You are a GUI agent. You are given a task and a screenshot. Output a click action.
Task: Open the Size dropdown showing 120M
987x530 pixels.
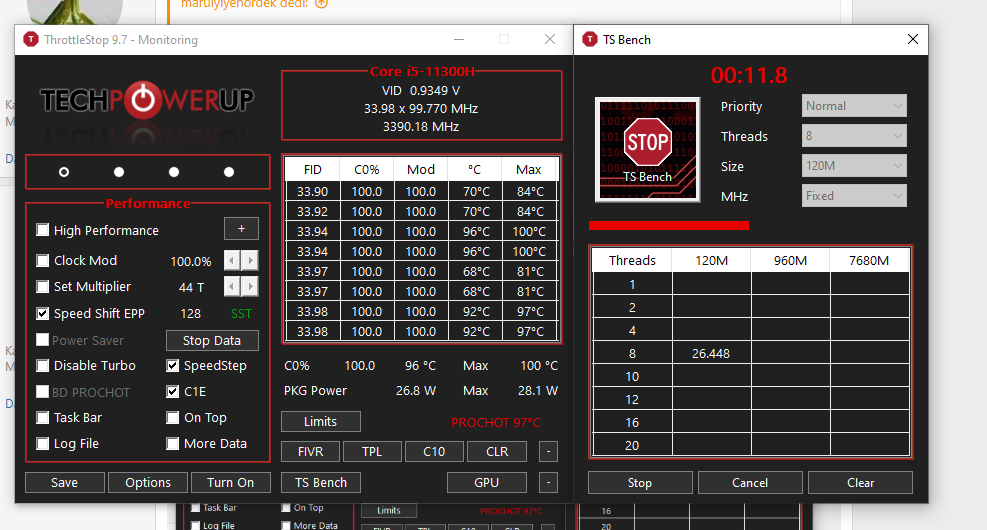(854, 166)
